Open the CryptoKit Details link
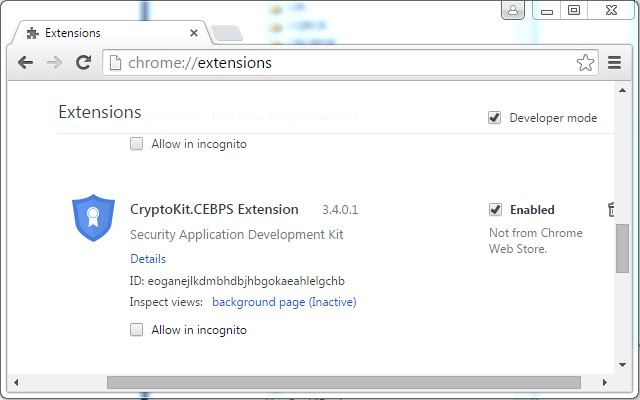This screenshot has height=400, width=640. (148, 259)
